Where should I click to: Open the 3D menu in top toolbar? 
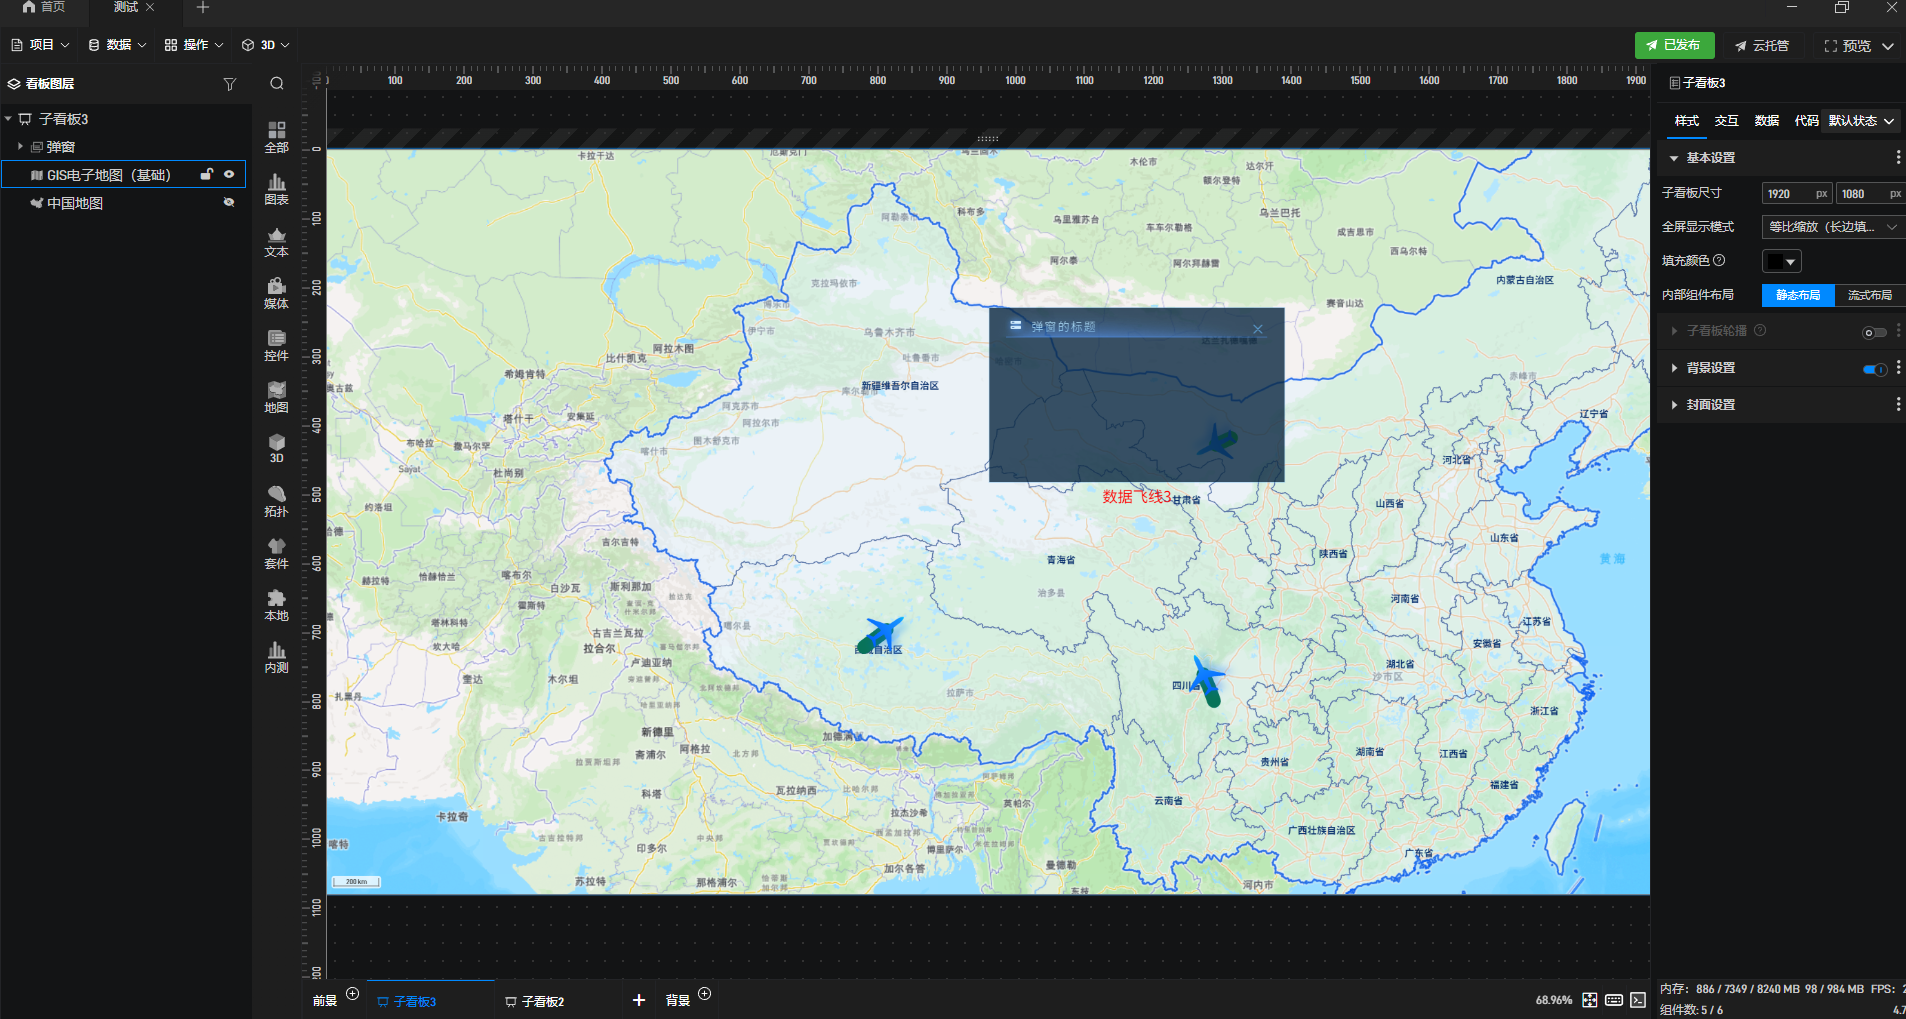tap(265, 45)
